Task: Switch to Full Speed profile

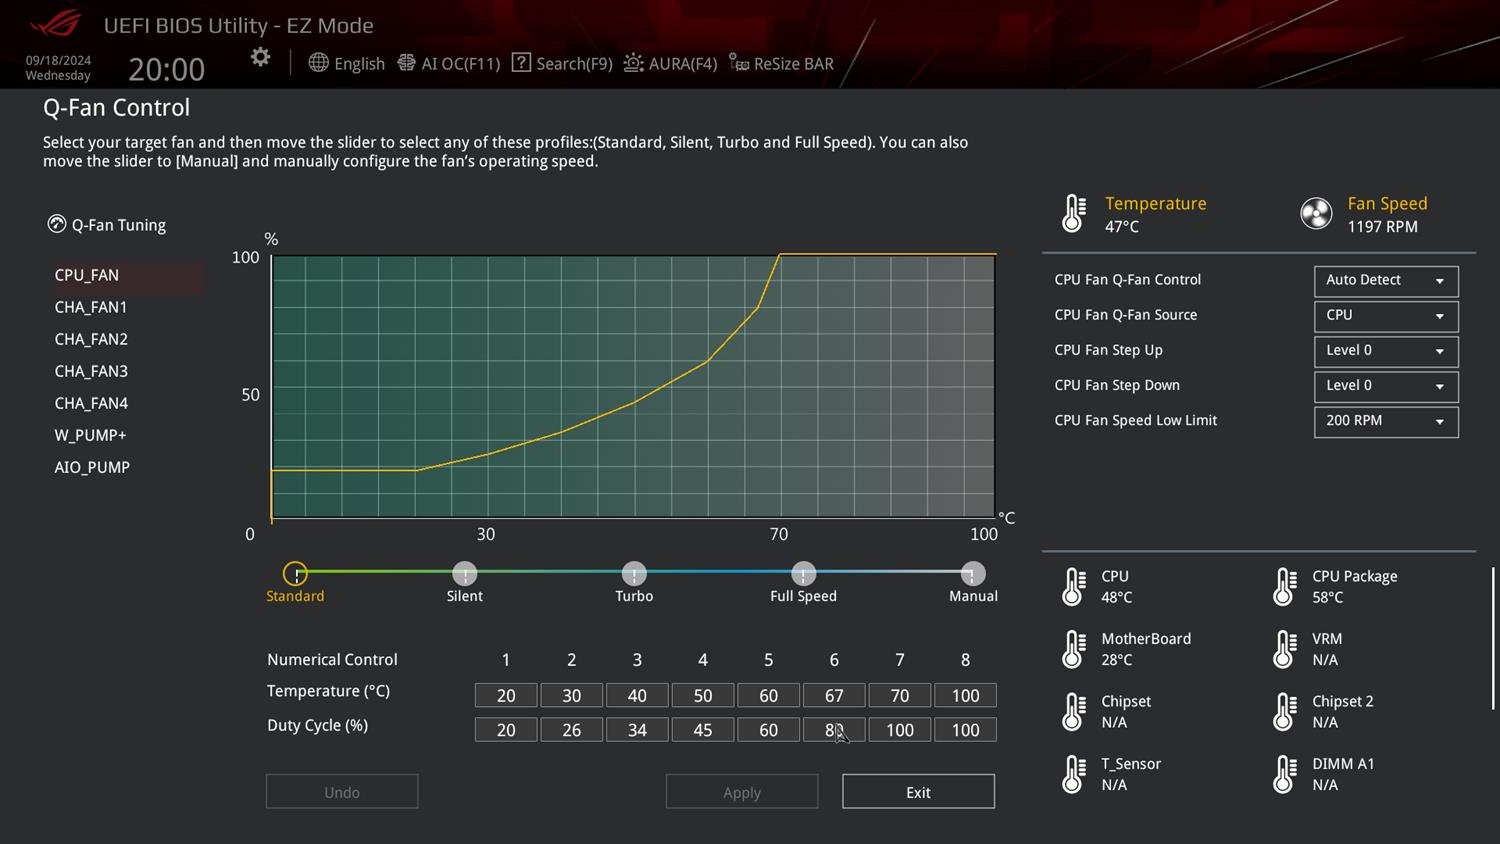Action: coord(803,574)
